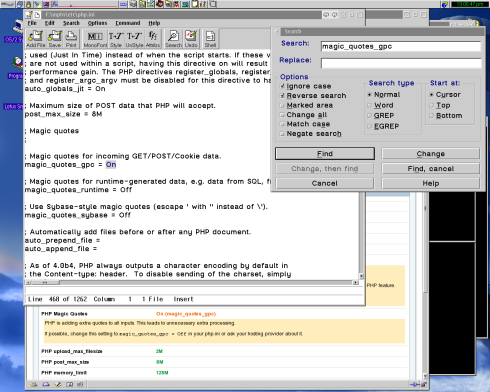
Task: Click the UnStyle toolbar icon
Action: (x=134, y=39)
